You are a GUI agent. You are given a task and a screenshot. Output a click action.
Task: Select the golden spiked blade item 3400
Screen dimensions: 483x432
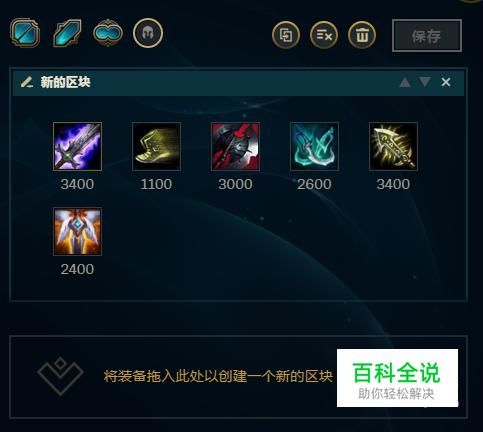click(x=393, y=146)
